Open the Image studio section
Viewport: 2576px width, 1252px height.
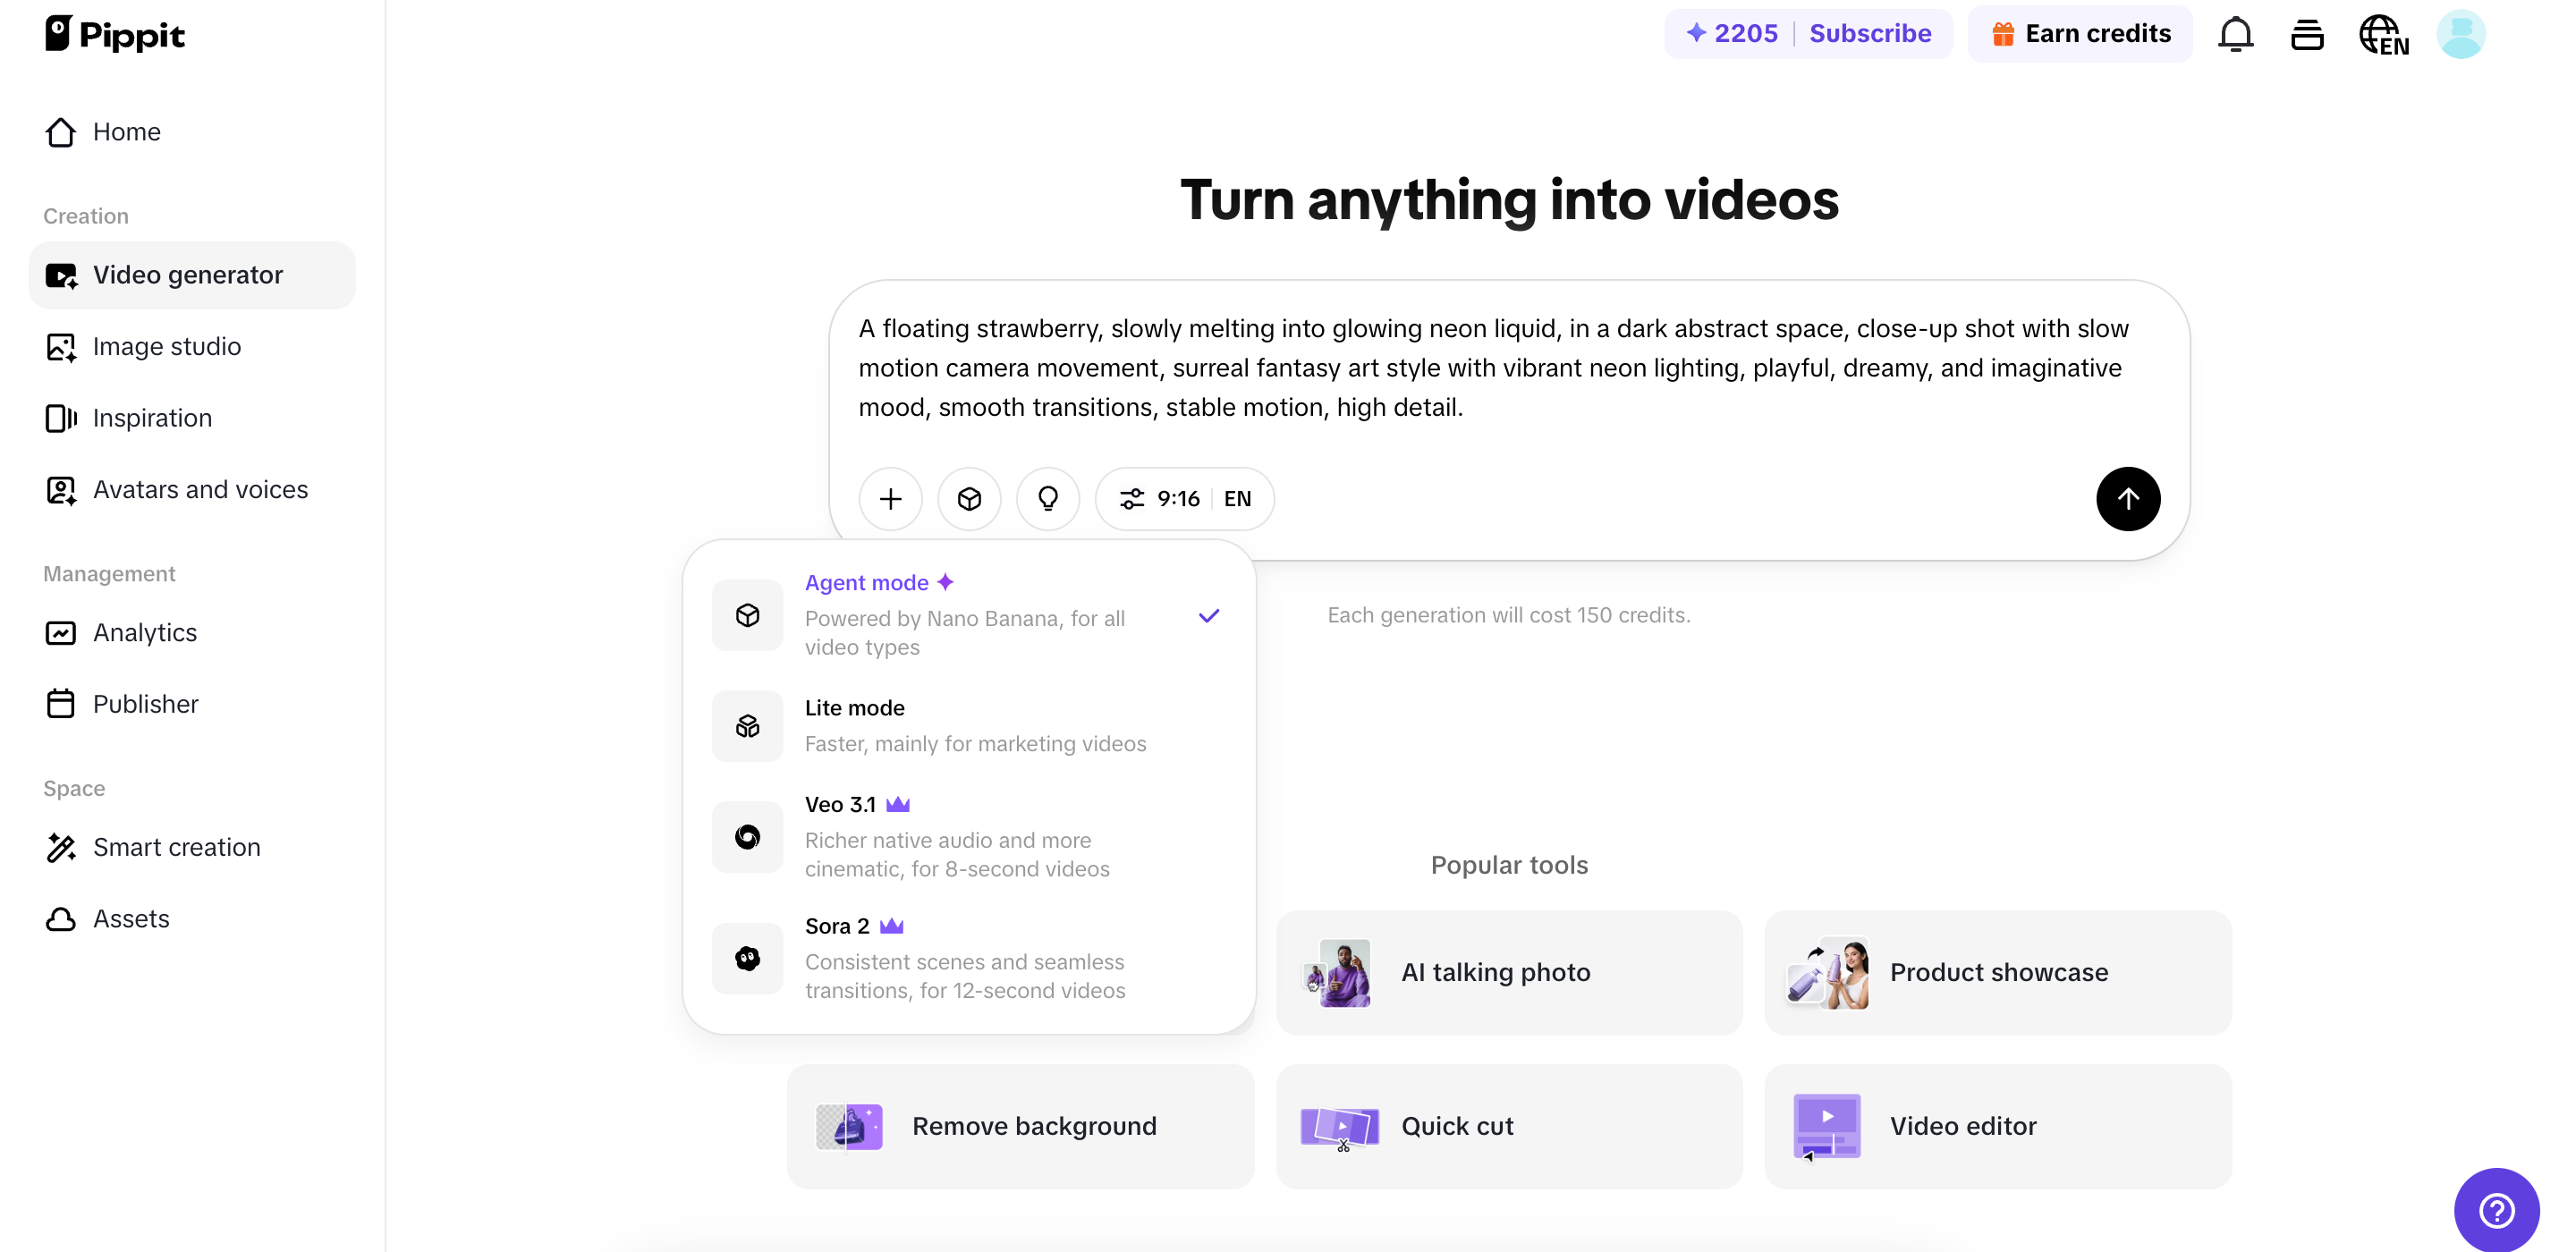(x=167, y=347)
